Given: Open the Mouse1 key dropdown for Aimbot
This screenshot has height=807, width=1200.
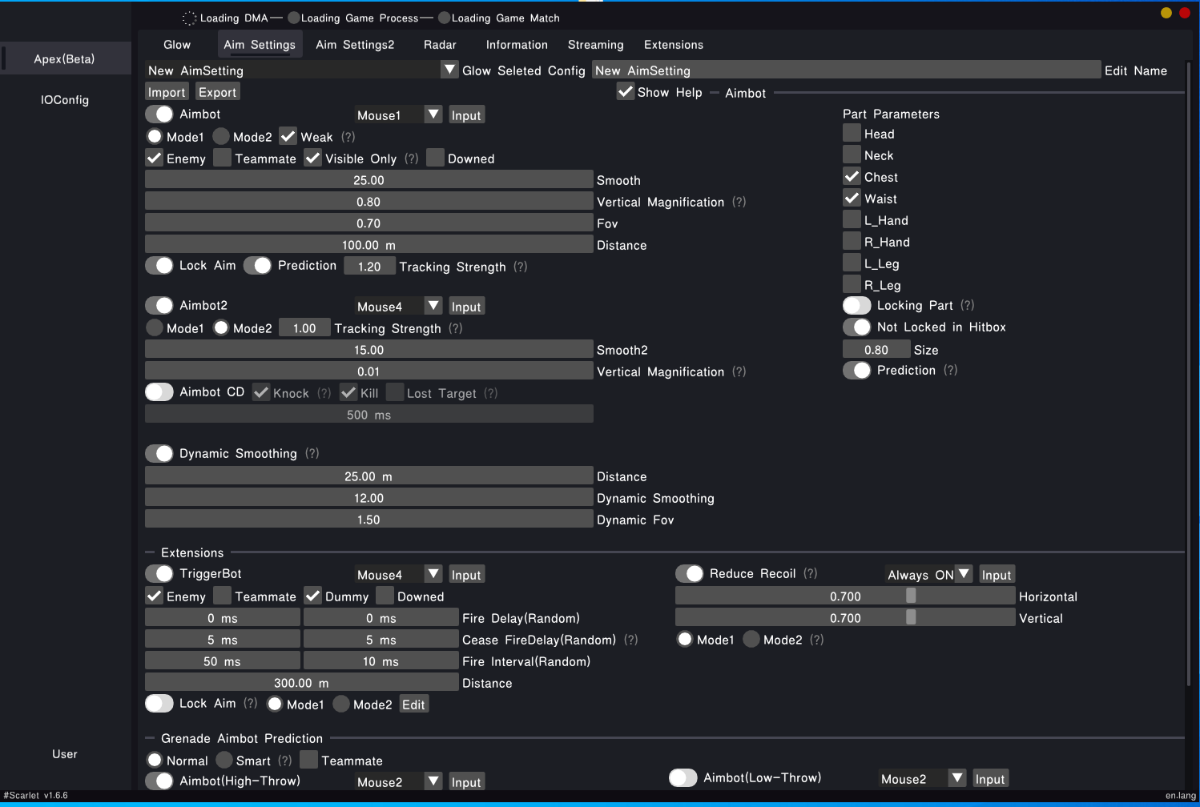Looking at the screenshot, I should [432, 115].
